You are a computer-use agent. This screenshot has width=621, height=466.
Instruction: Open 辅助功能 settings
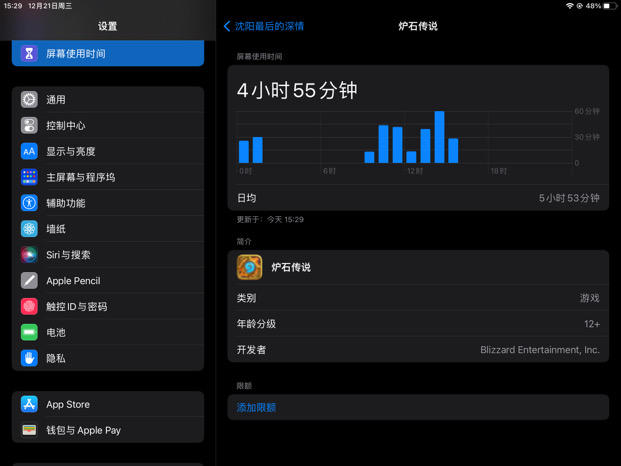click(x=108, y=203)
